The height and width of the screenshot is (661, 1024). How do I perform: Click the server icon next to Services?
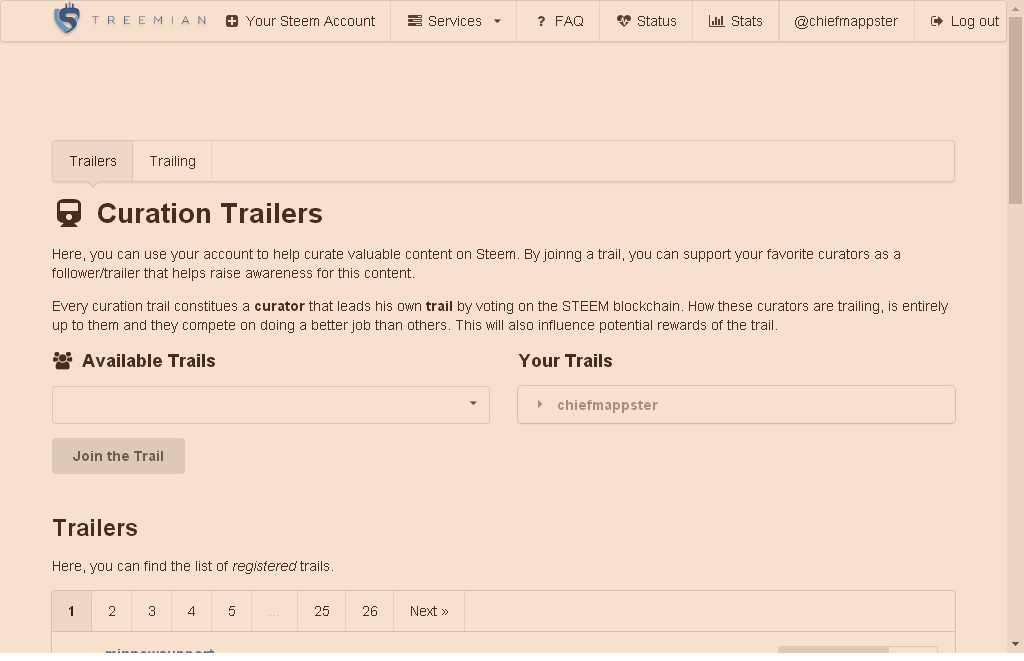pos(415,22)
